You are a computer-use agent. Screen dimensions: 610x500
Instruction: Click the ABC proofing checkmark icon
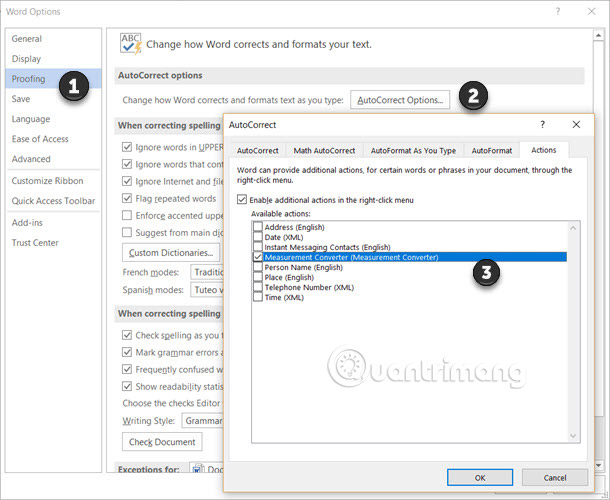coord(130,44)
